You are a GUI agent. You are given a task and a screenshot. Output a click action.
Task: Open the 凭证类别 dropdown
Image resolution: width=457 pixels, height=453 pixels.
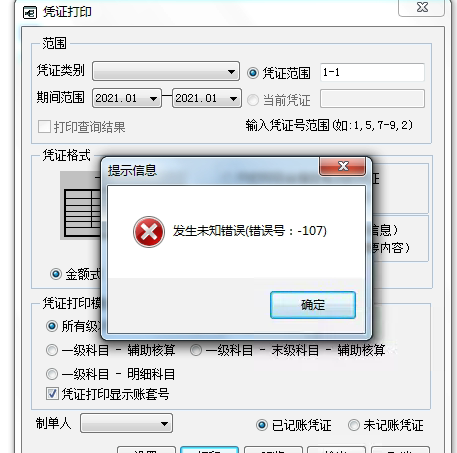coord(166,71)
